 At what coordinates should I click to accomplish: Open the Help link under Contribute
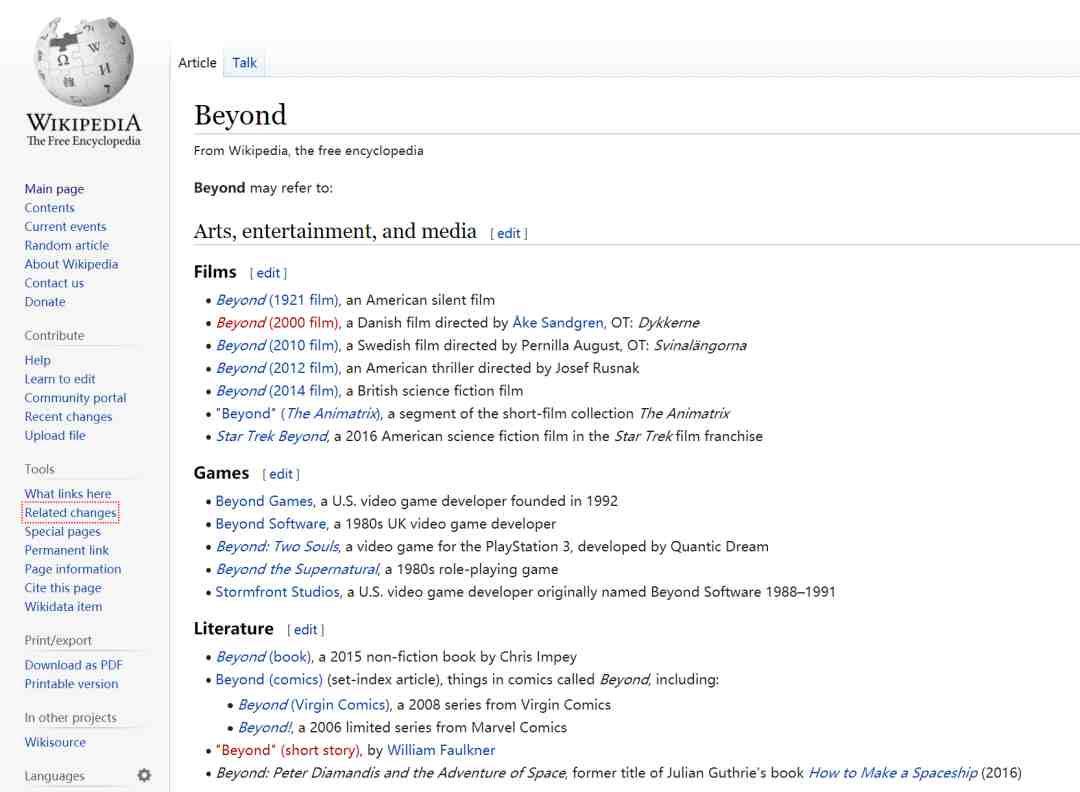pos(38,360)
